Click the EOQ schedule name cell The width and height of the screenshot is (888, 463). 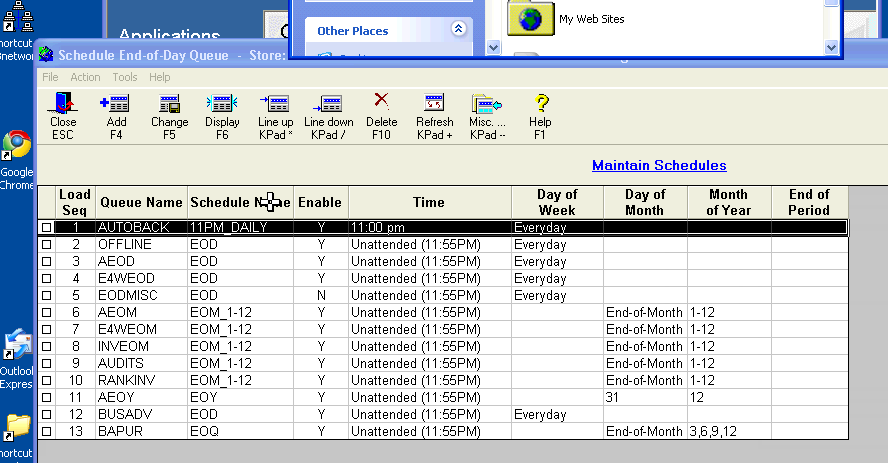[240, 431]
